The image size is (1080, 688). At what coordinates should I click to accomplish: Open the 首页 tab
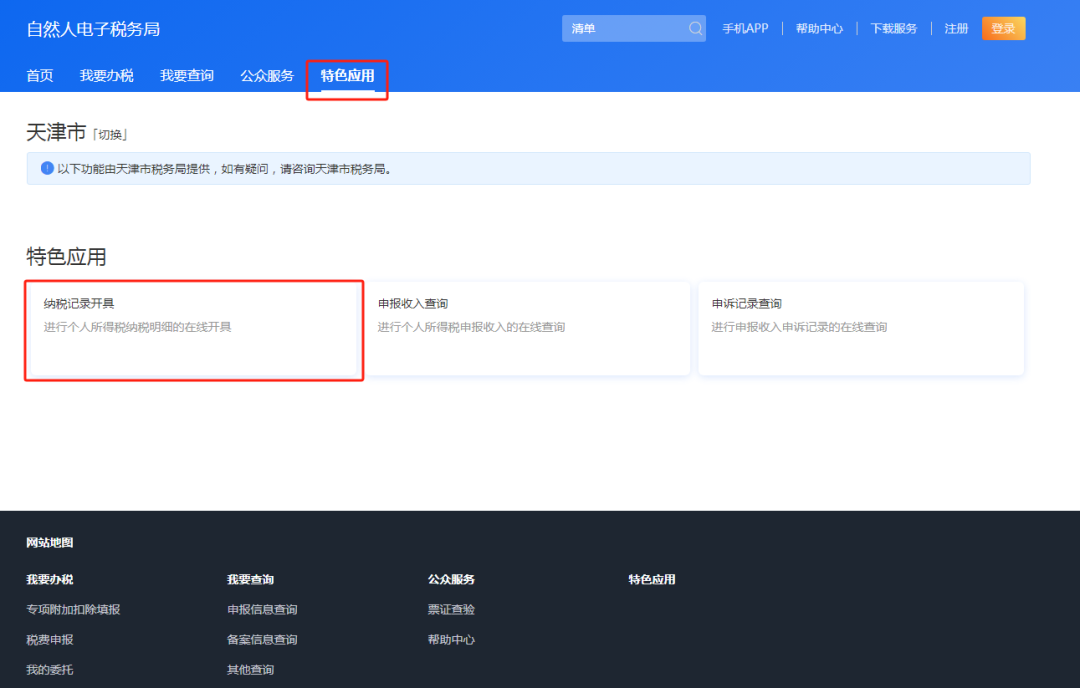(x=39, y=76)
